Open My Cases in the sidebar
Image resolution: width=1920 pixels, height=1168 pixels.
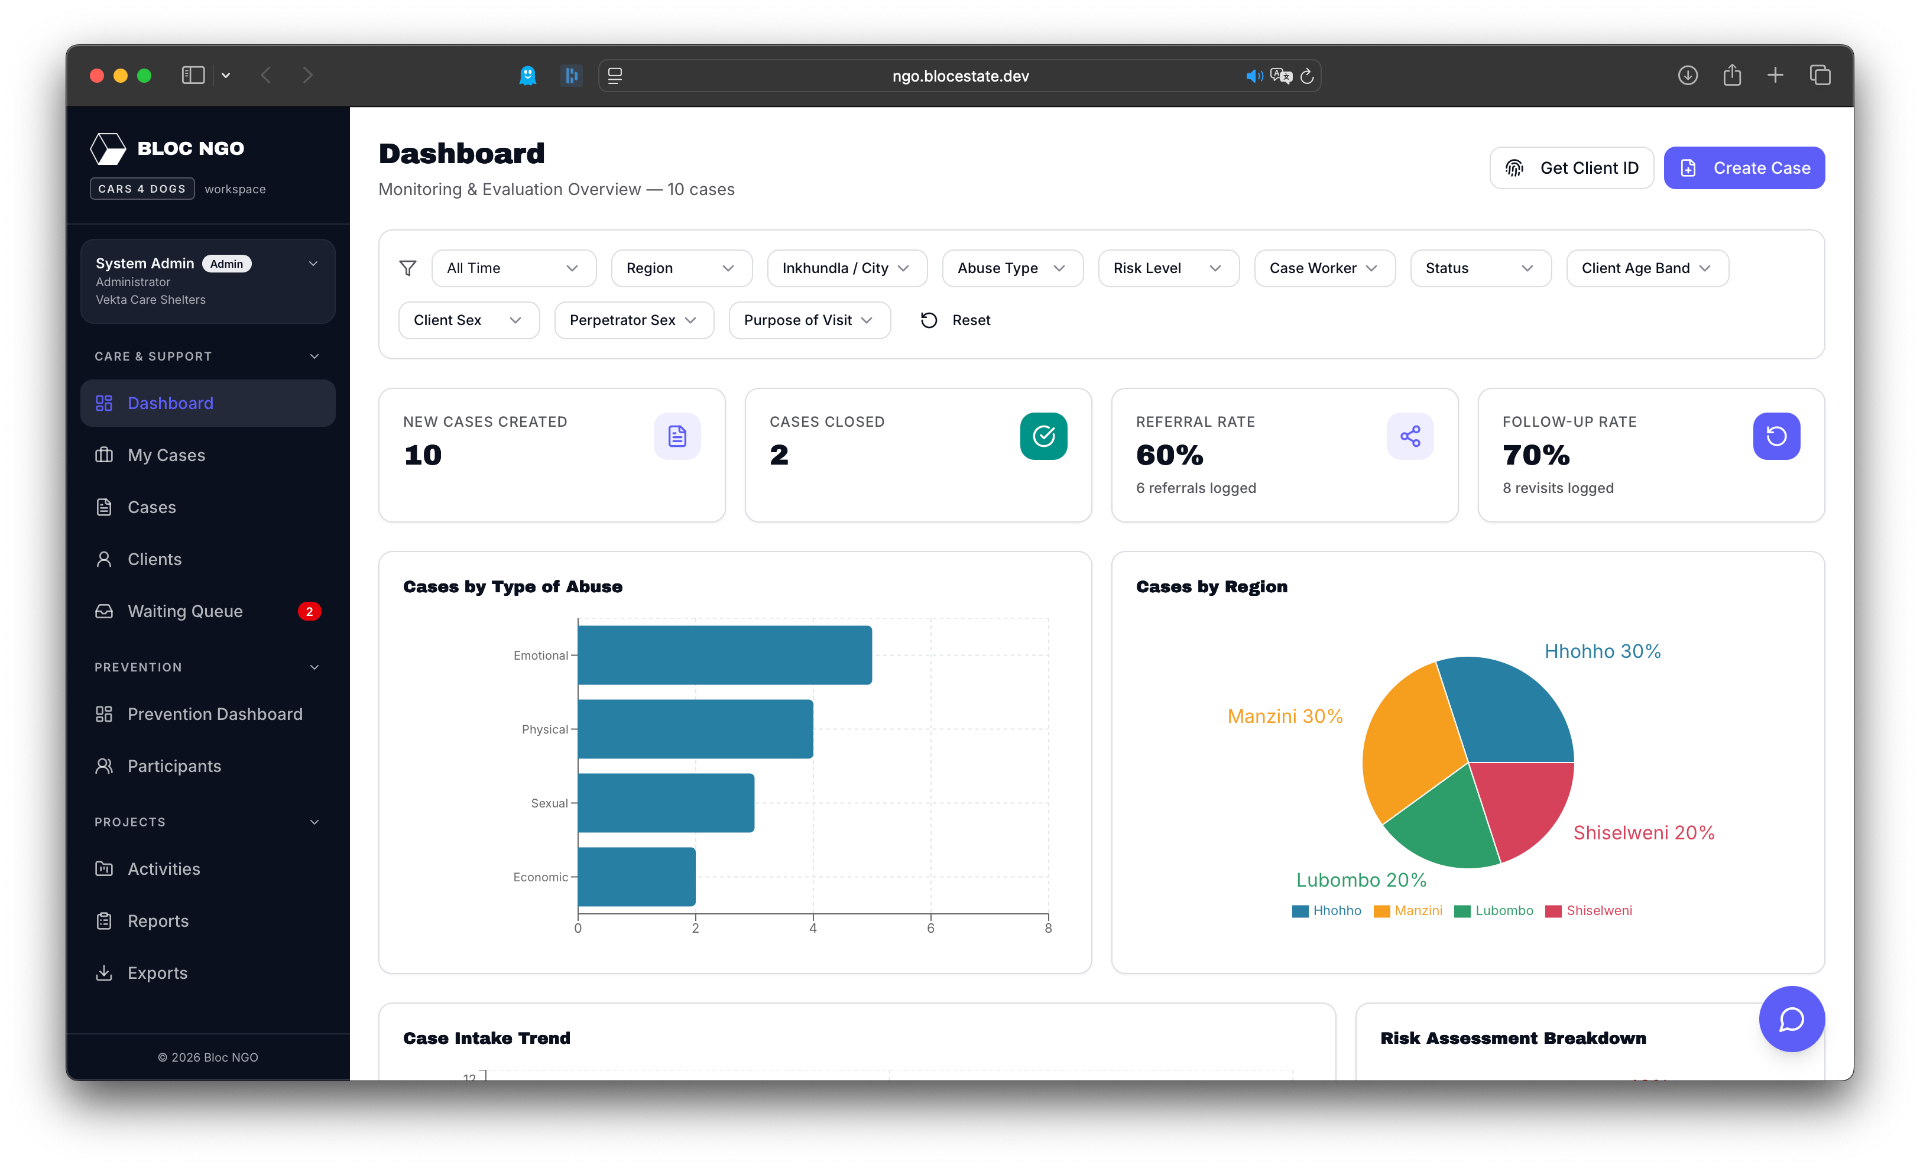coord(207,455)
